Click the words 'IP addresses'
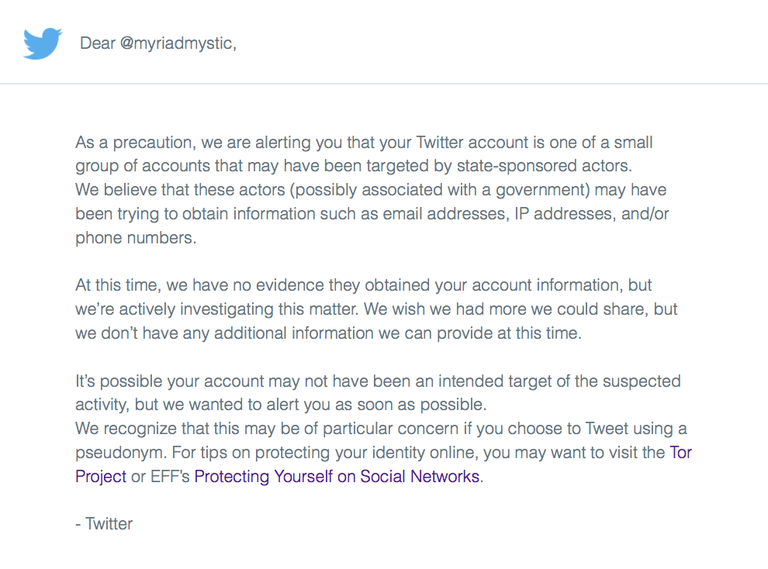 (564, 213)
